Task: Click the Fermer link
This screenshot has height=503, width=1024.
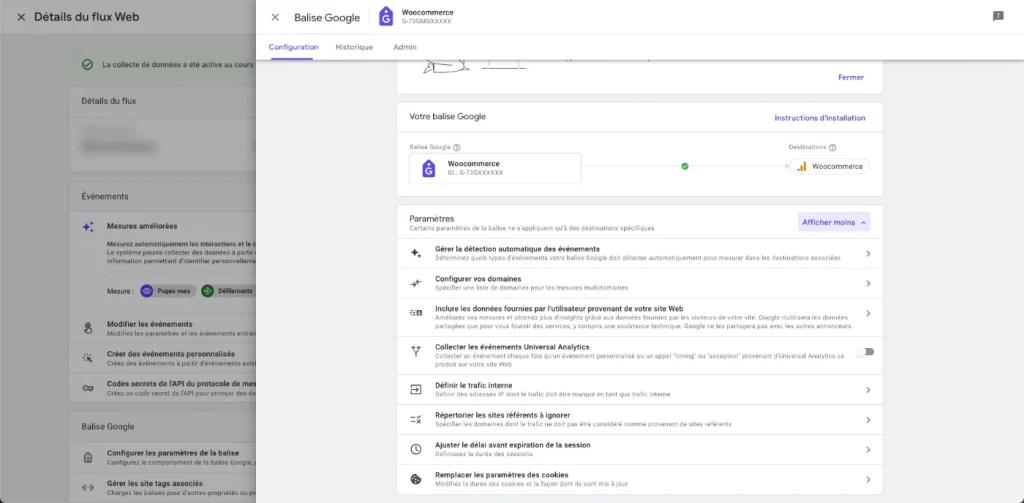Action: (851, 77)
